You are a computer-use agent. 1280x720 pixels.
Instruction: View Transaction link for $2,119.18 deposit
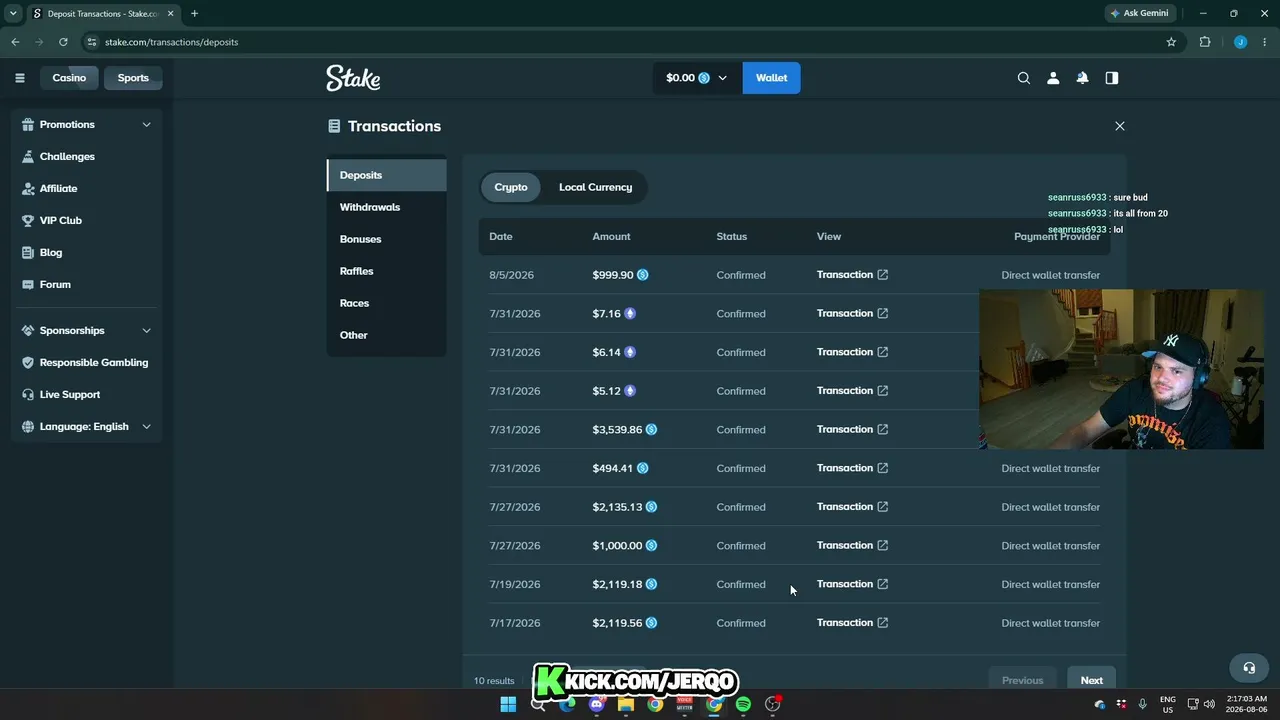tap(852, 584)
